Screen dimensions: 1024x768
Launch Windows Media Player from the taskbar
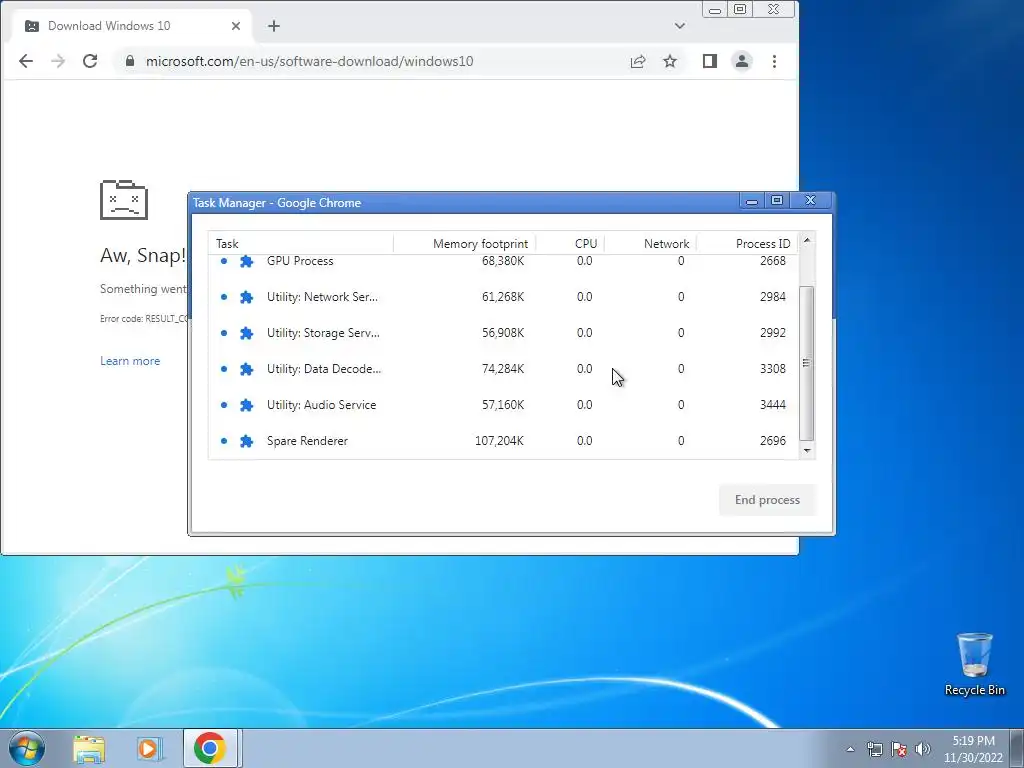(x=149, y=749)
